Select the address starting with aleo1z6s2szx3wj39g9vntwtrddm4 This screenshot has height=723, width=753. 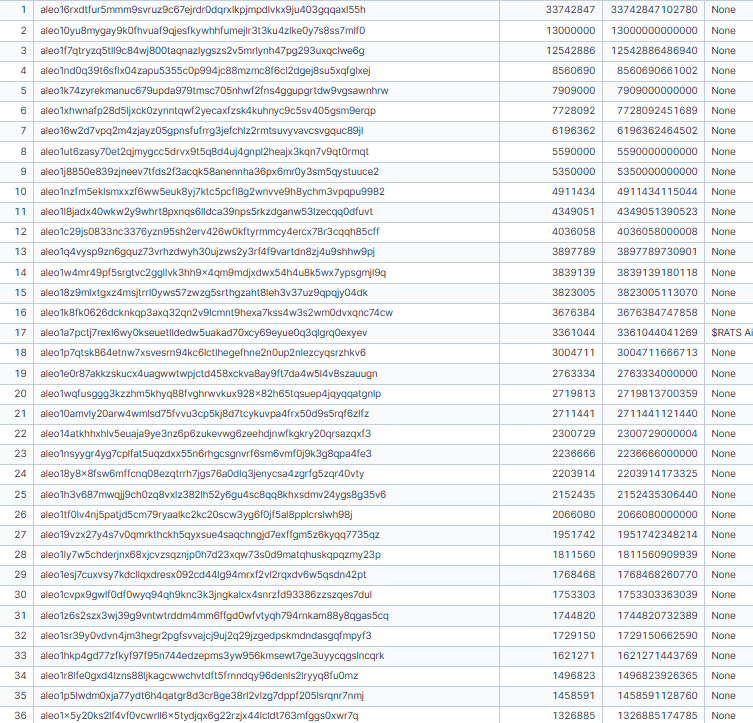[215, 616]
